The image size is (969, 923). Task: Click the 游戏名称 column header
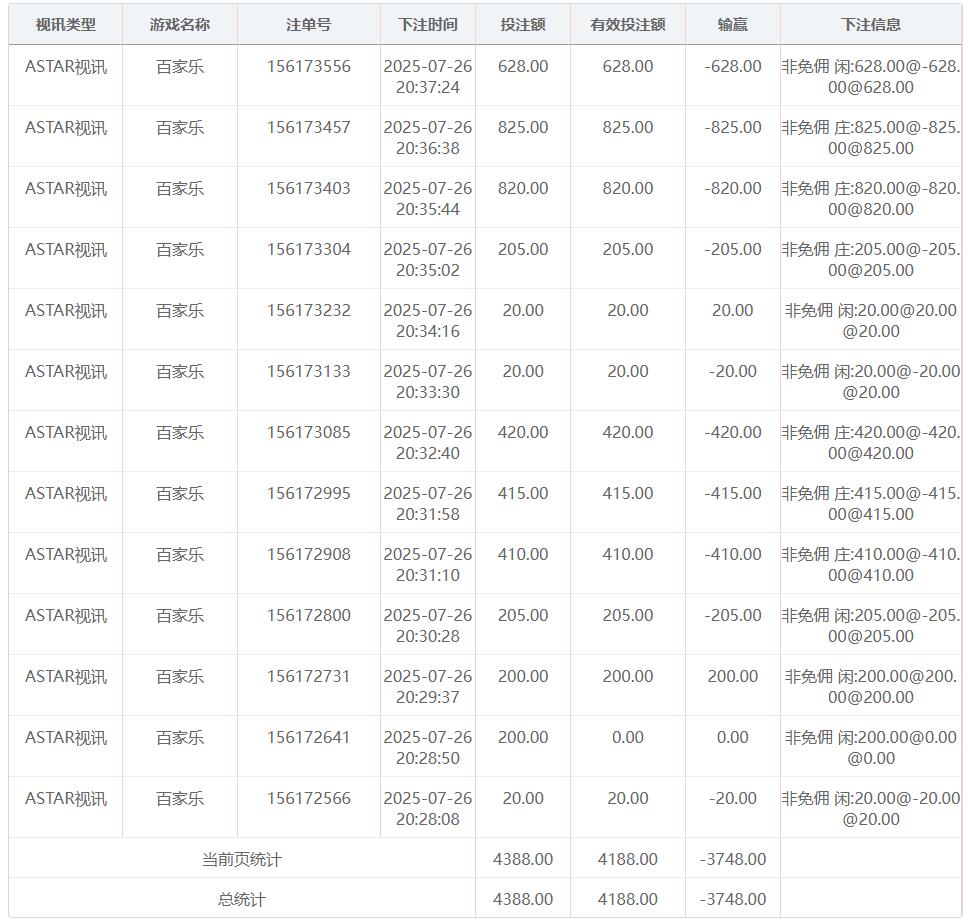180,24
